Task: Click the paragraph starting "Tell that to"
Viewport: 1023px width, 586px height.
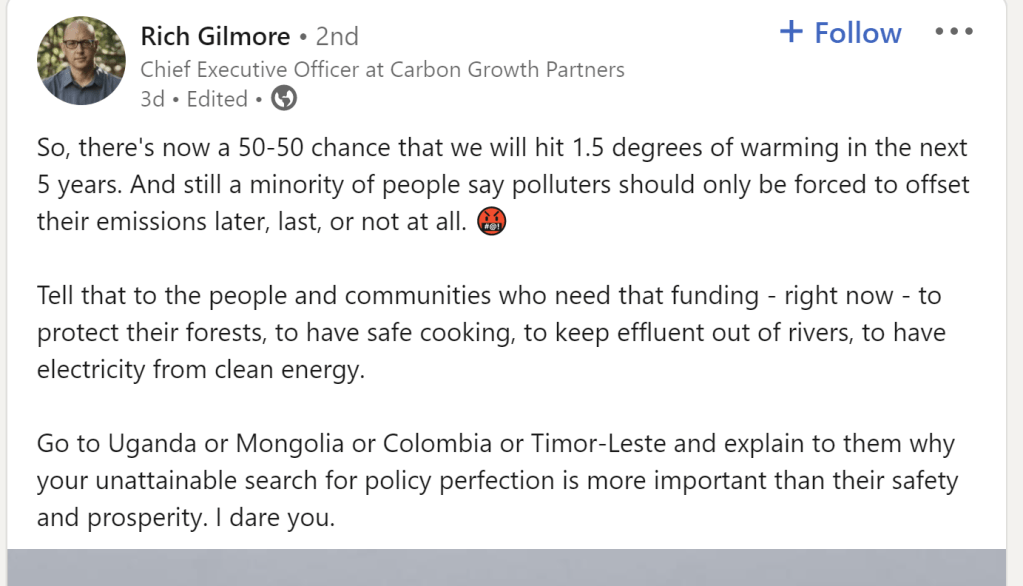Action: pyautogui.click(x=490, y=332)
